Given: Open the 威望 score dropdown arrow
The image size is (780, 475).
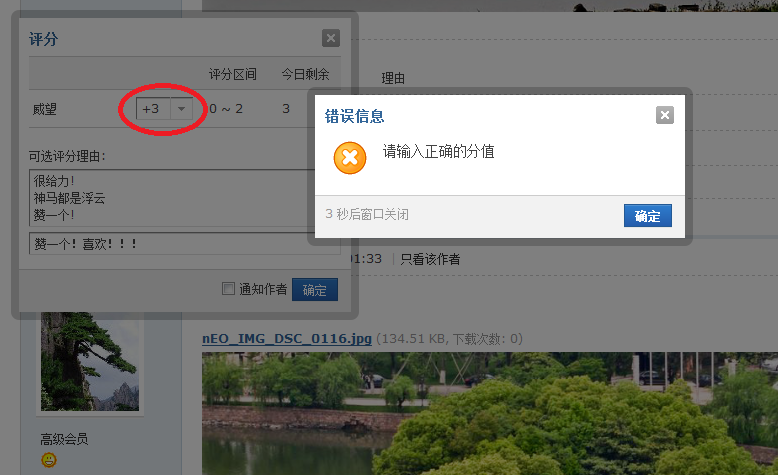Looking at the screenshot, I should tap(181, 108).
